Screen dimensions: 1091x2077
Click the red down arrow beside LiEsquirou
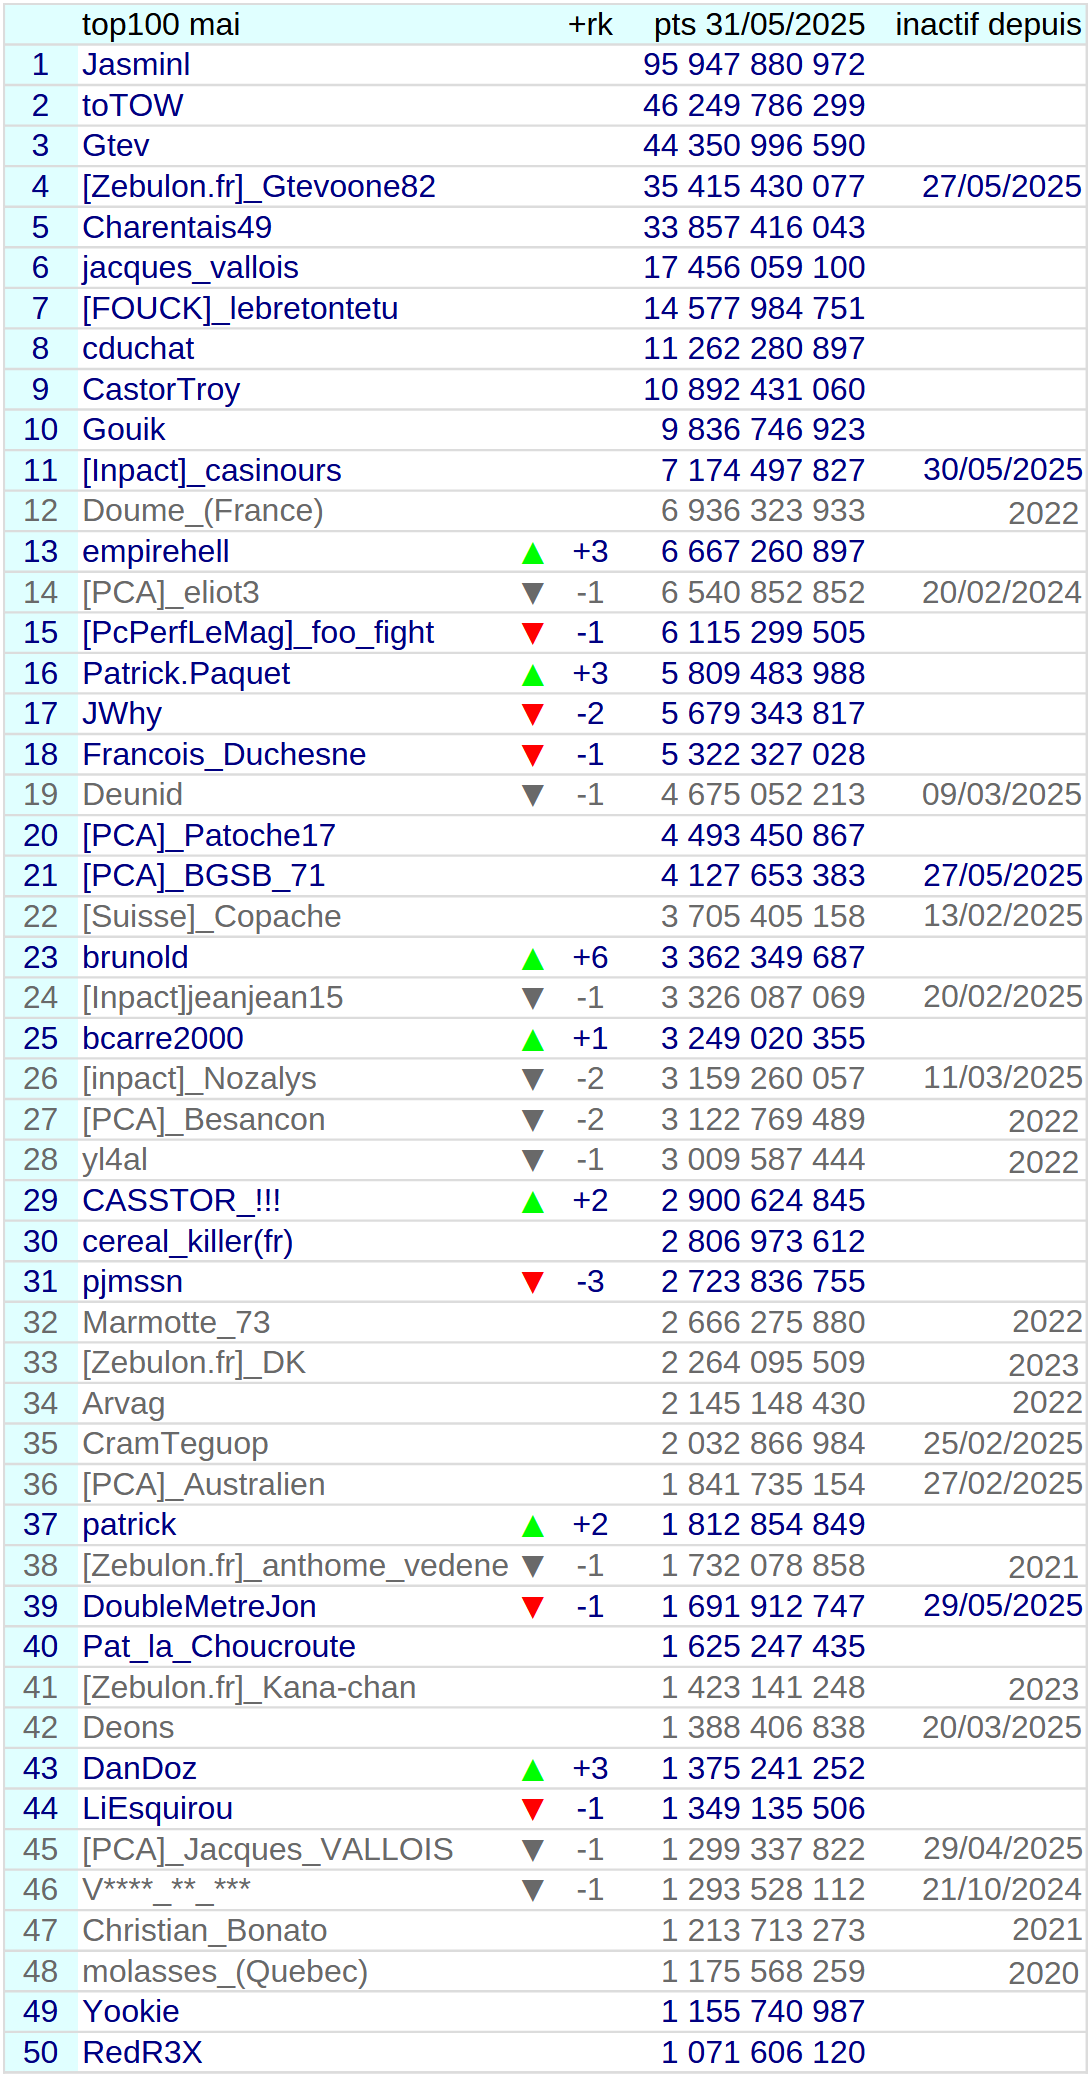click(x=533, y=1810)
